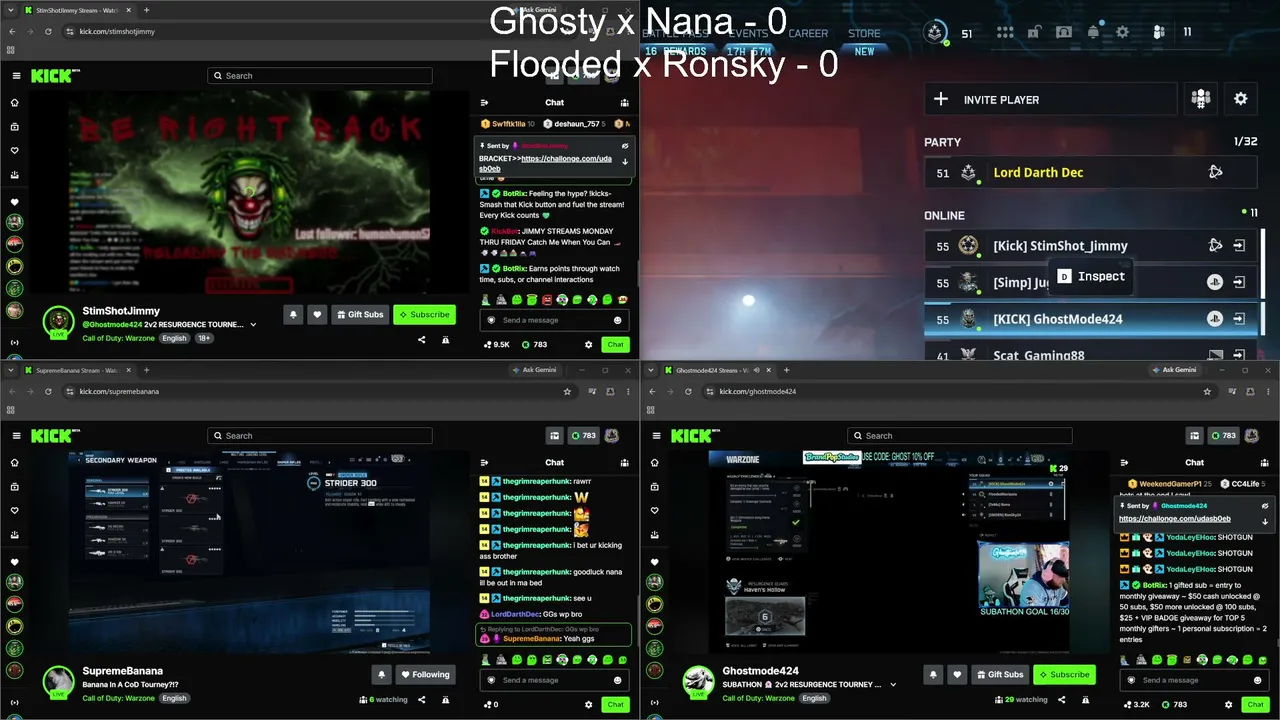Go back in the Ghostmode424 browser window
Viewport: 1280px width, 720px height.
[652, 392]
